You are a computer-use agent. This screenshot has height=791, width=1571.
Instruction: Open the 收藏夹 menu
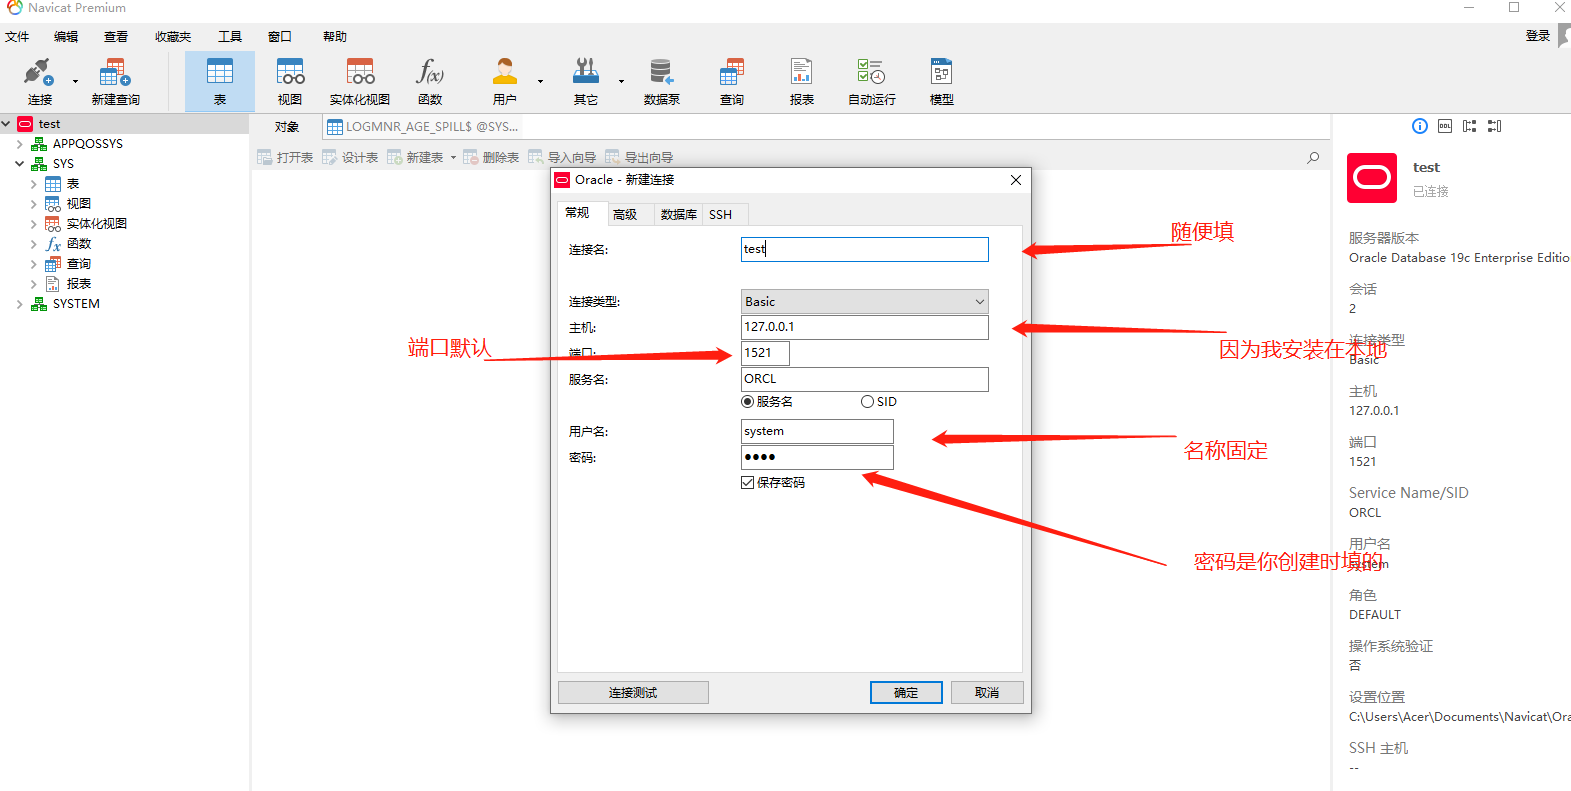(x=173, y=37)
